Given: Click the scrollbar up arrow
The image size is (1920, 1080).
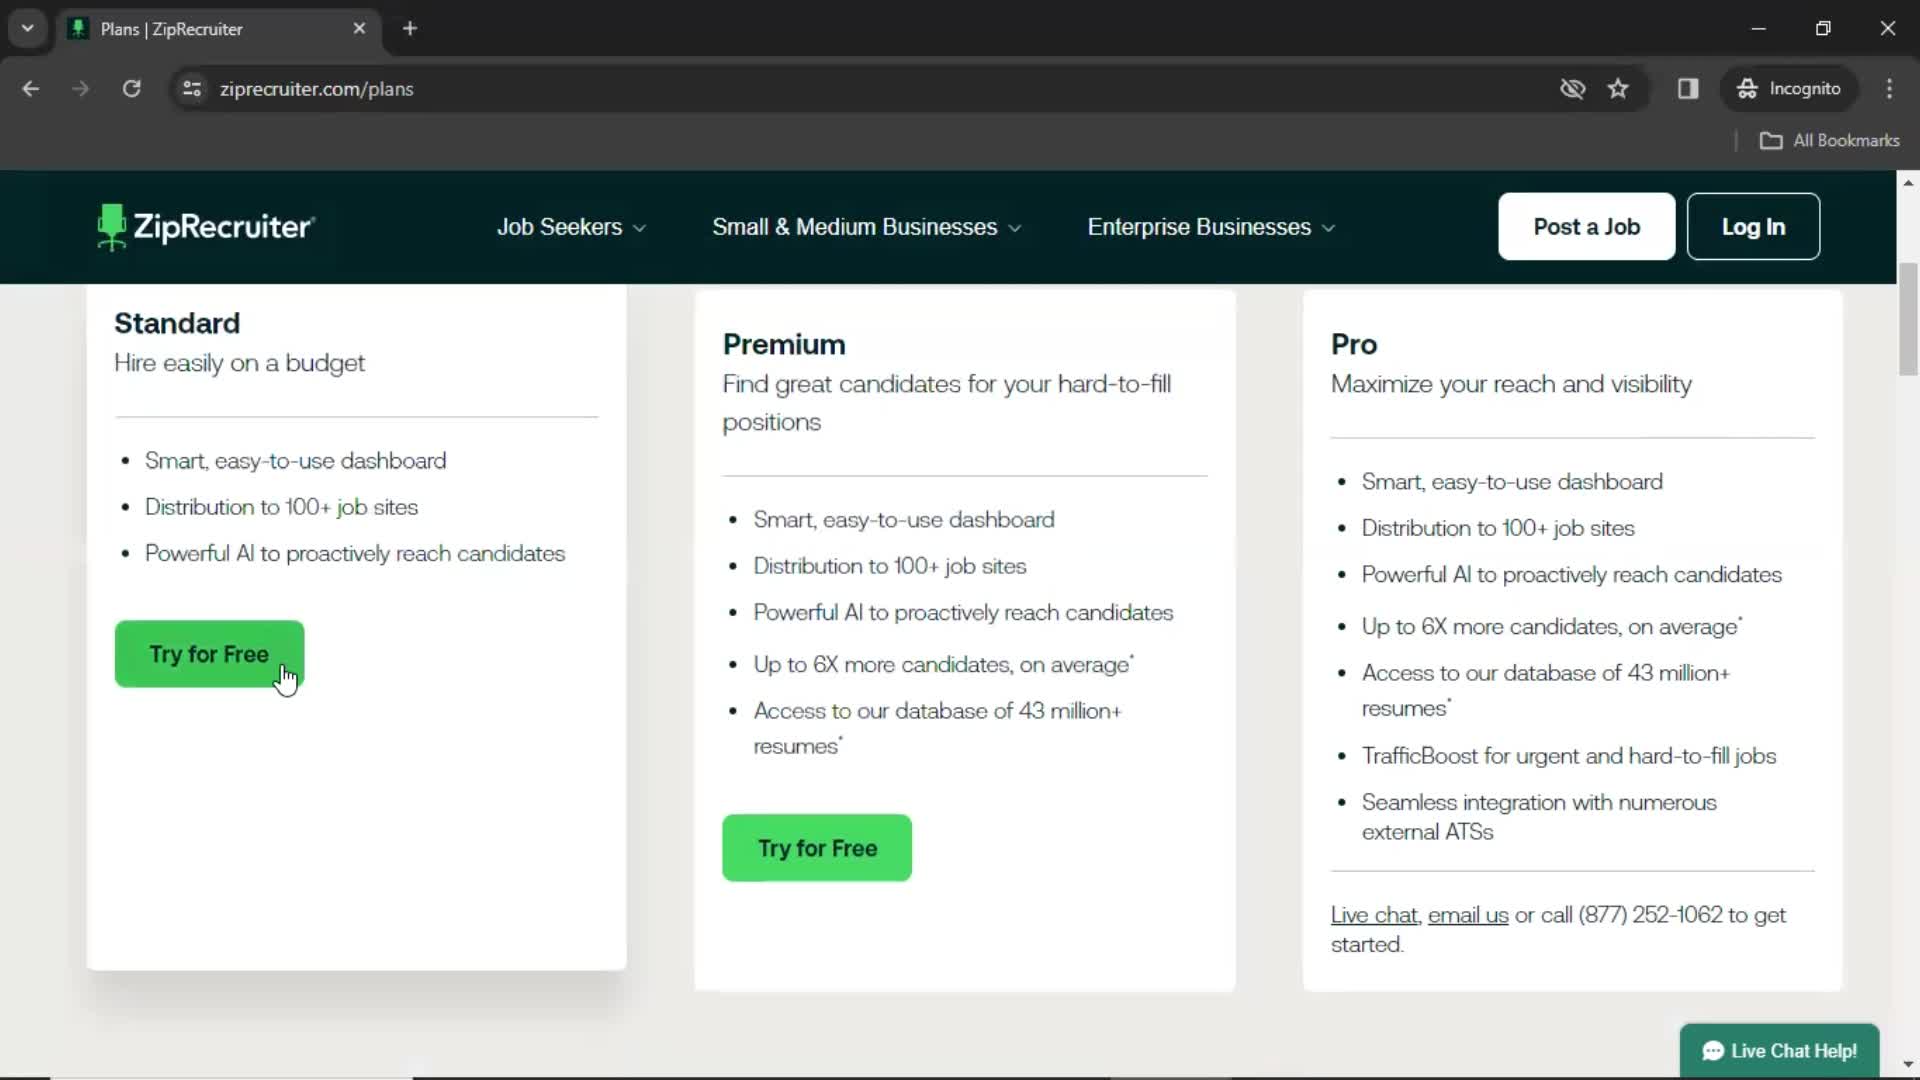Looking at the screenshot, I should (1908, 182).
